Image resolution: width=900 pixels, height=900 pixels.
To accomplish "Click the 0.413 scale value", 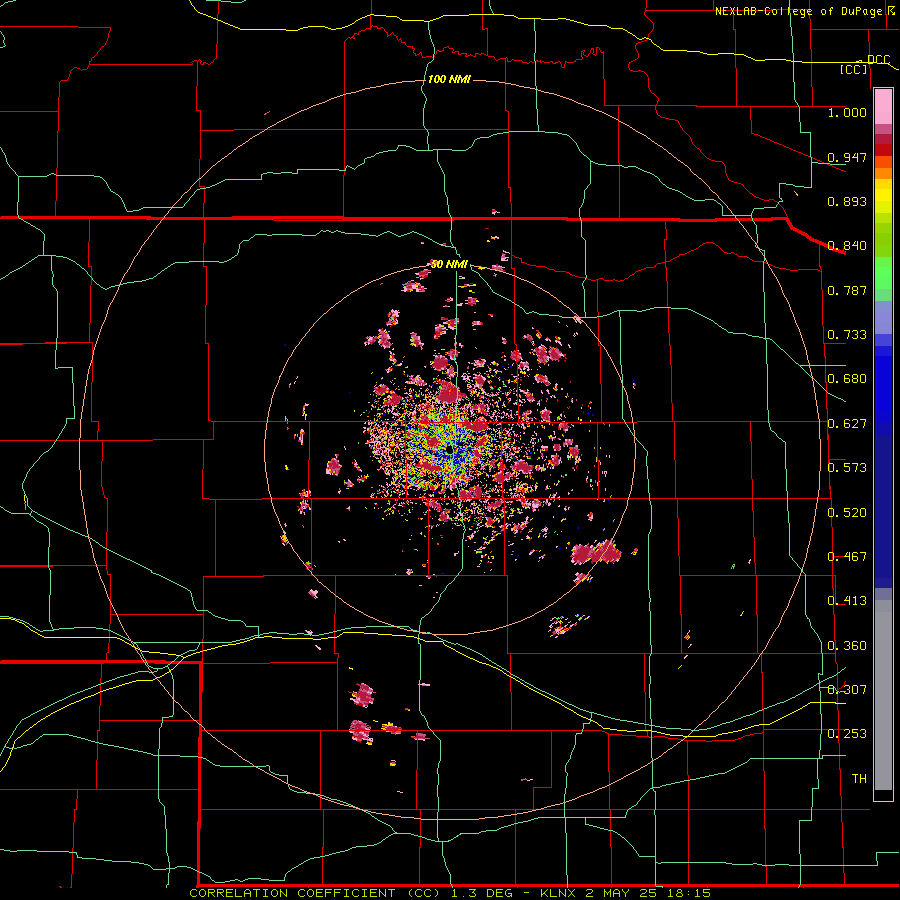I will pos(847,601).
